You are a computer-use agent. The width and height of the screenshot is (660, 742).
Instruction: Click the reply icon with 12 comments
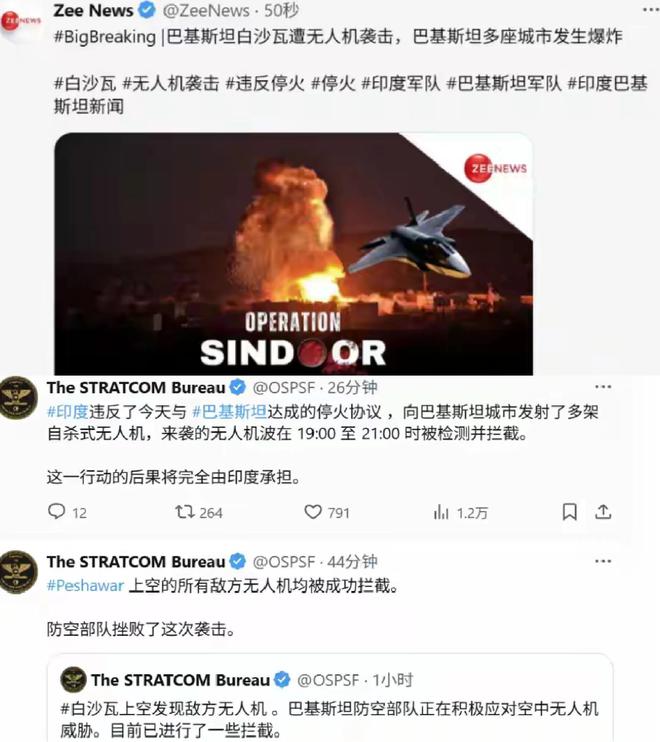[x=57, y=512]
